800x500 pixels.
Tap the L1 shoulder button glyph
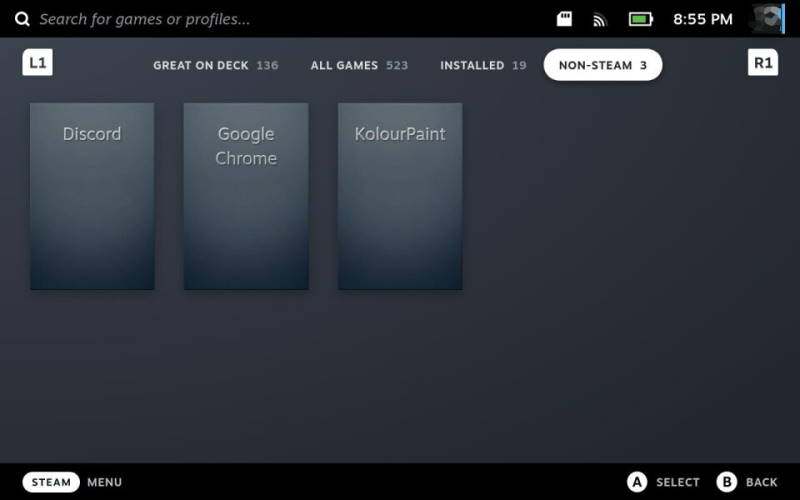(x=37, y=62)
